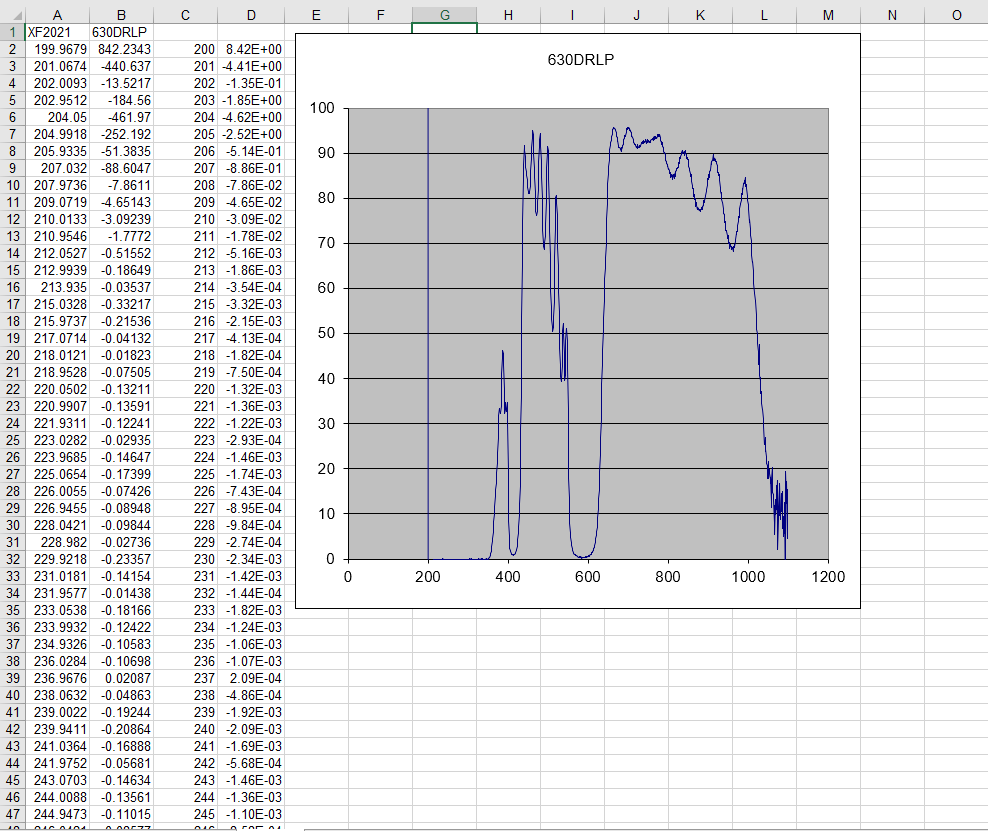
Task: Select the 50 label on vertical axis
Action: [x=325, y=333]
